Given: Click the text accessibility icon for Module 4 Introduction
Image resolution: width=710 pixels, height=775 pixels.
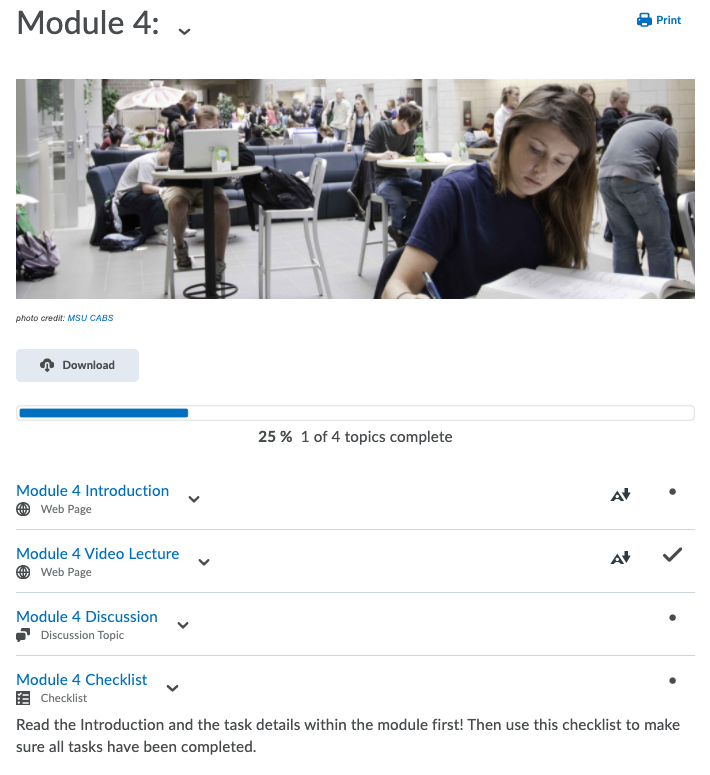Looking at the screenshot, I should (x=621, y=494).
